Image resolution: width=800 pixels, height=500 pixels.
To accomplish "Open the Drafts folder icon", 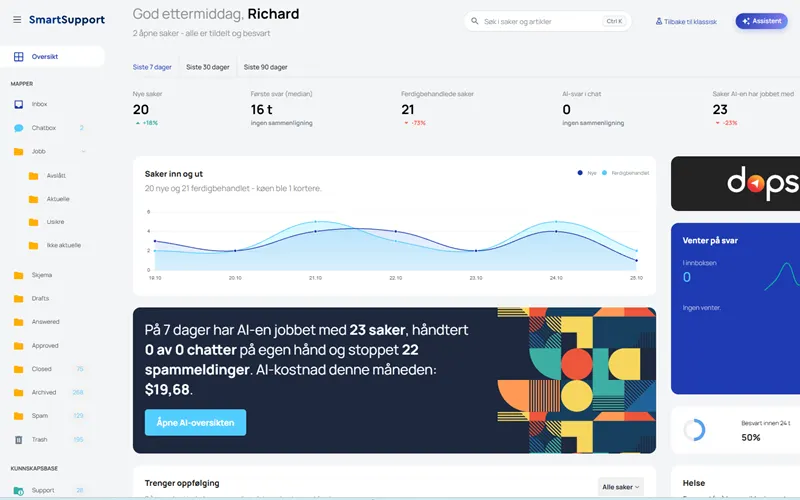I will point(18,299).
